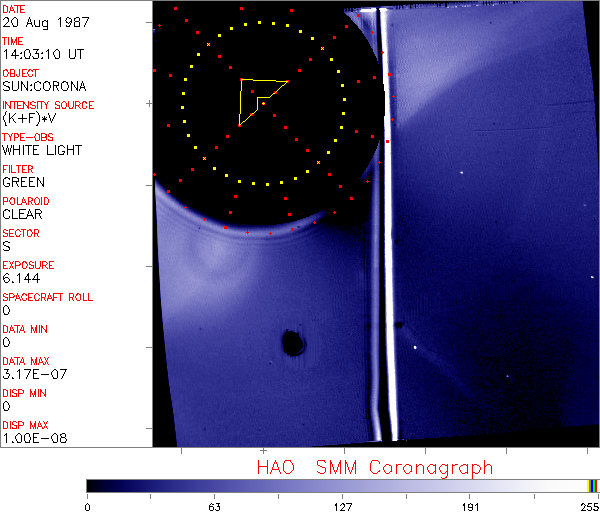Click the SUN:CORONA object value
The image size is (600, 512).
click(43, 86)
